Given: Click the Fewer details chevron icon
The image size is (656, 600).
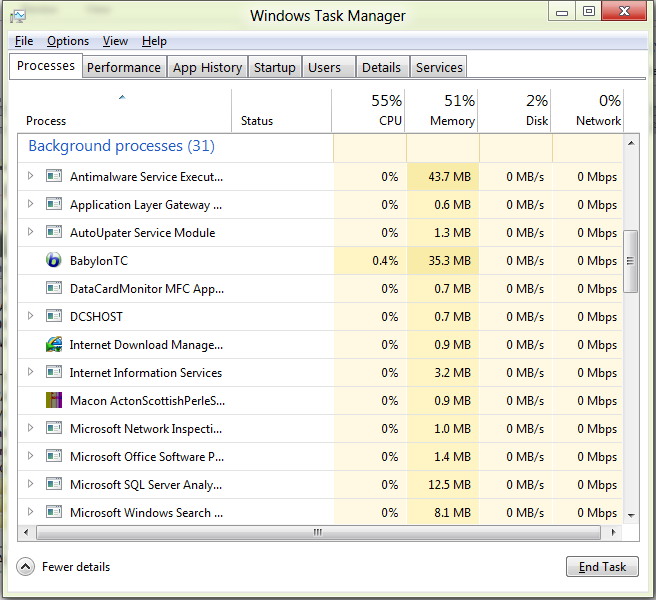Looking at the screenshot, I should tap(26, 567).
